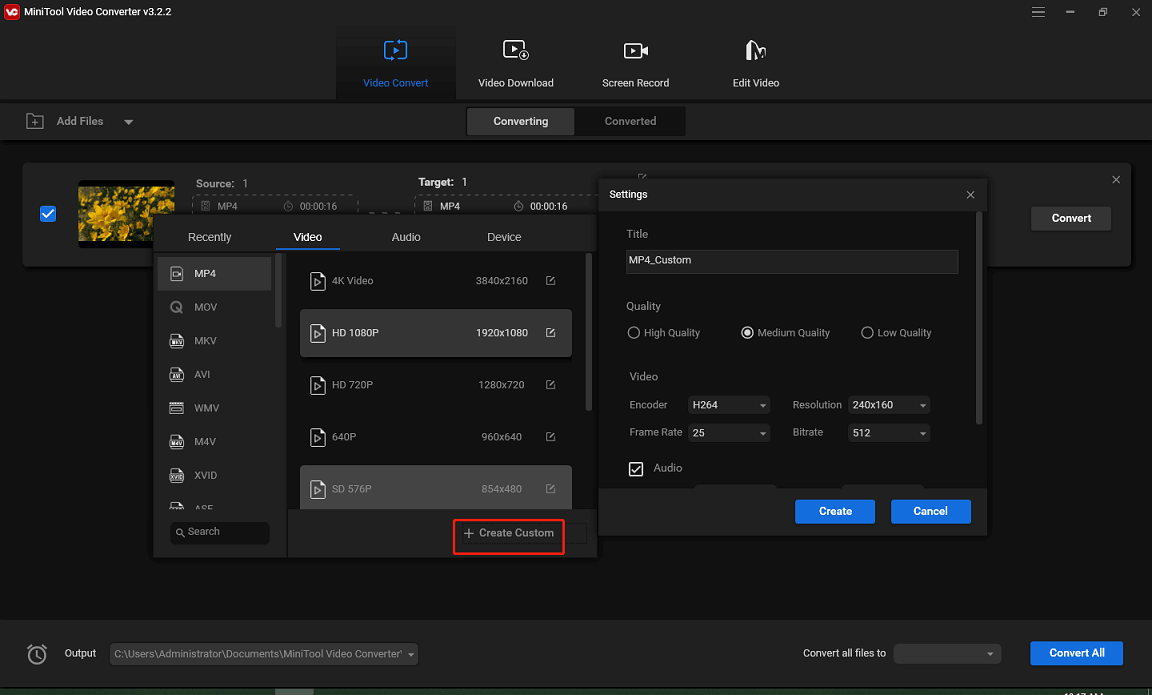
Task: Open the Screen Record section
Action: tap(636, 64)
